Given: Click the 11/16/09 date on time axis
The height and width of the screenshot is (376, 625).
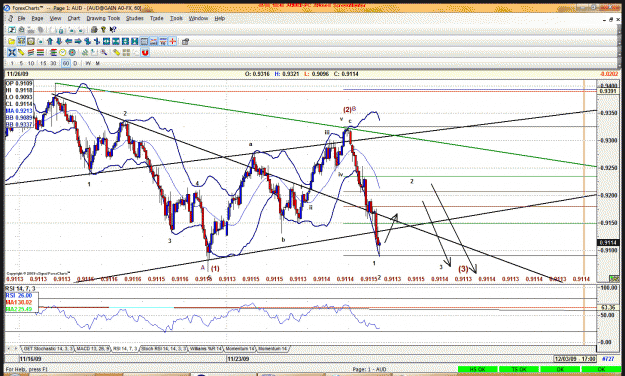Looking at the screenshot, I should pos(30,359).
